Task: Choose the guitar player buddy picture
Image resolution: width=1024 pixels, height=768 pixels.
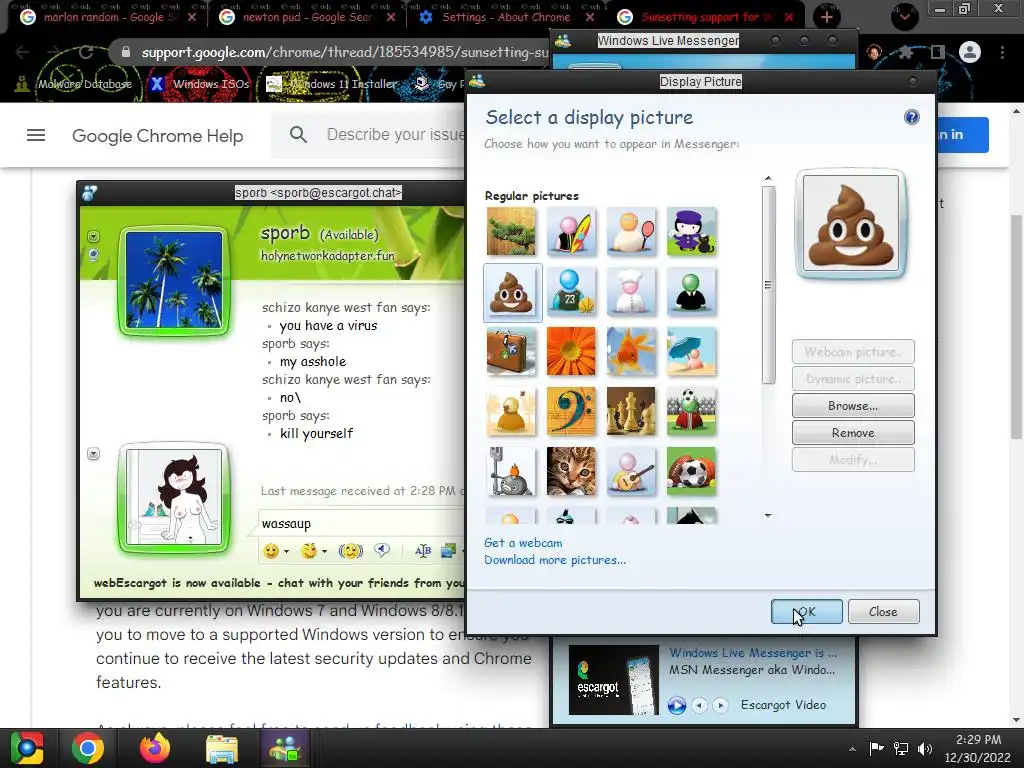Action: (631, 472)
